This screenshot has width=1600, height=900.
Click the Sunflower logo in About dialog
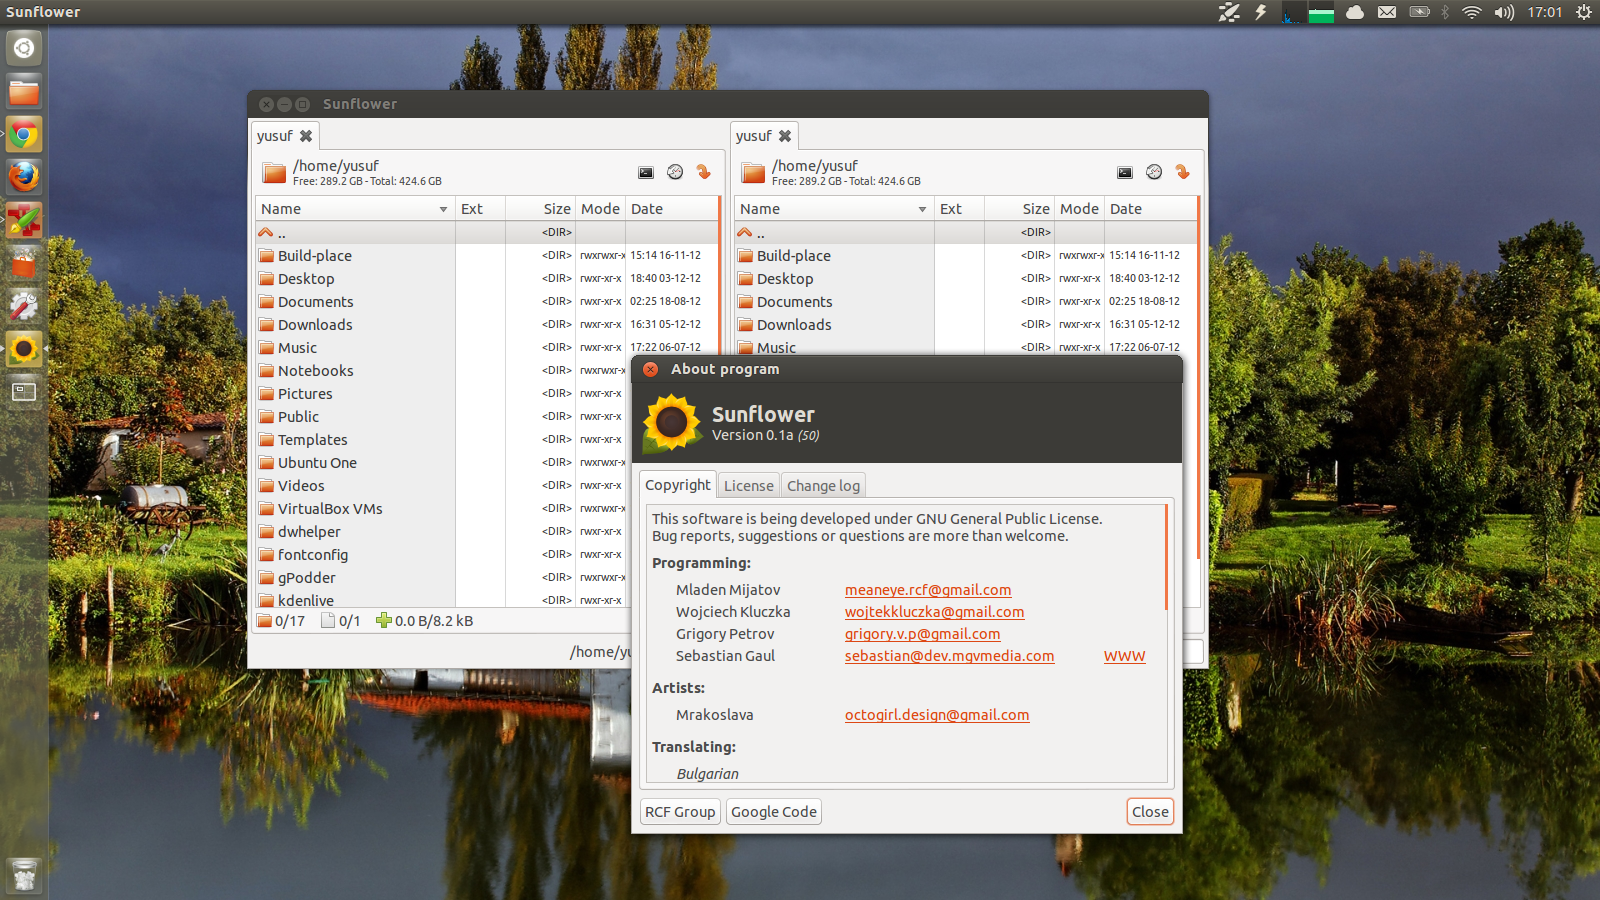point(672,423)
